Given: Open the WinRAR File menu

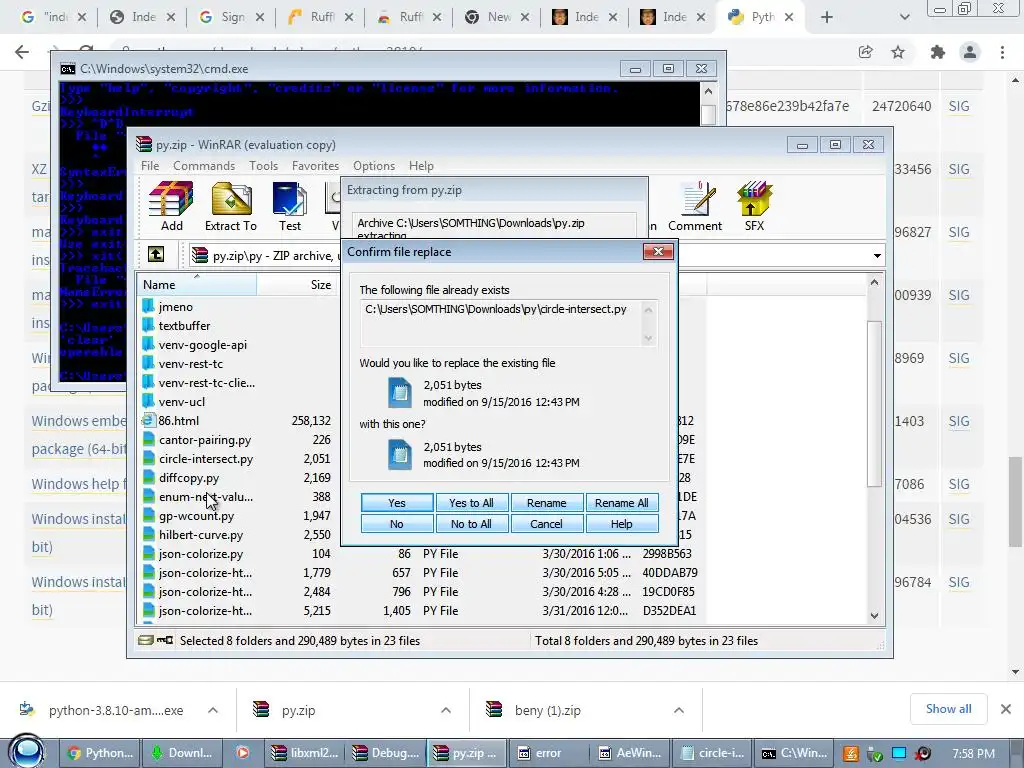Looking at the screenshot, I should click(150, 166).
